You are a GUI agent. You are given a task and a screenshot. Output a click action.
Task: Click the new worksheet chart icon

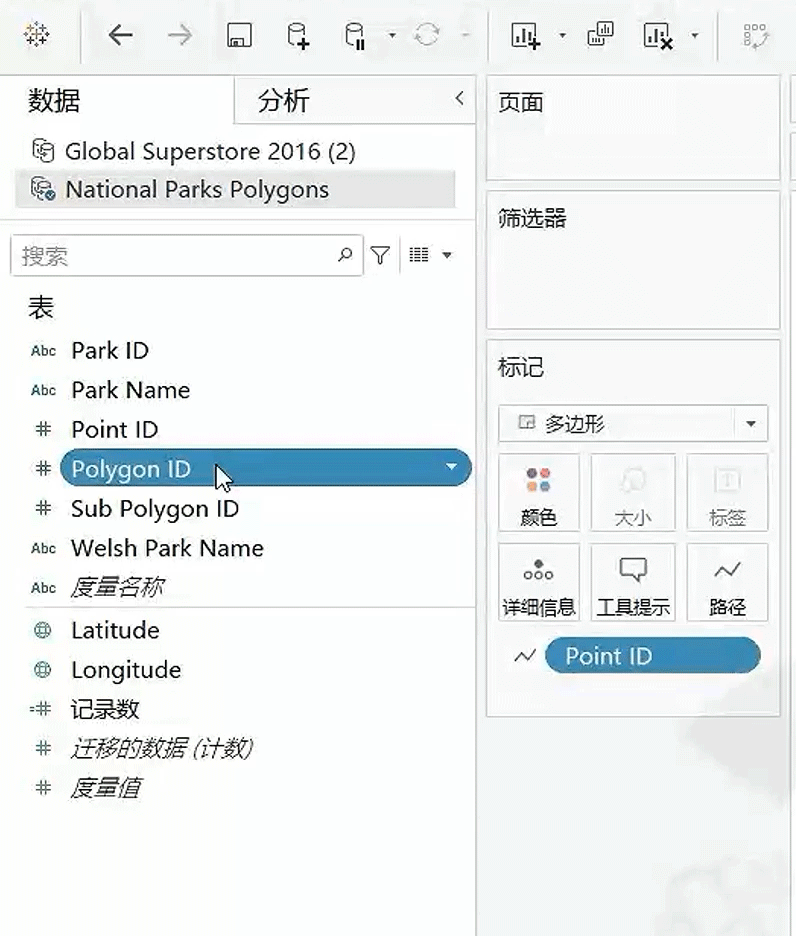(525, 35)
